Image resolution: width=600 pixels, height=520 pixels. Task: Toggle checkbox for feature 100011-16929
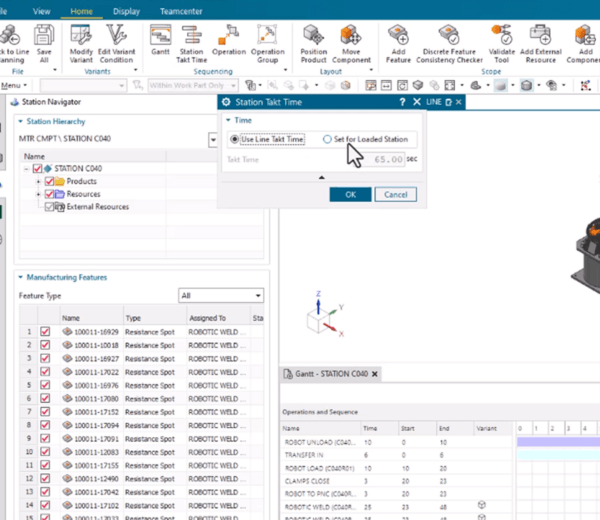click(45, 331)
